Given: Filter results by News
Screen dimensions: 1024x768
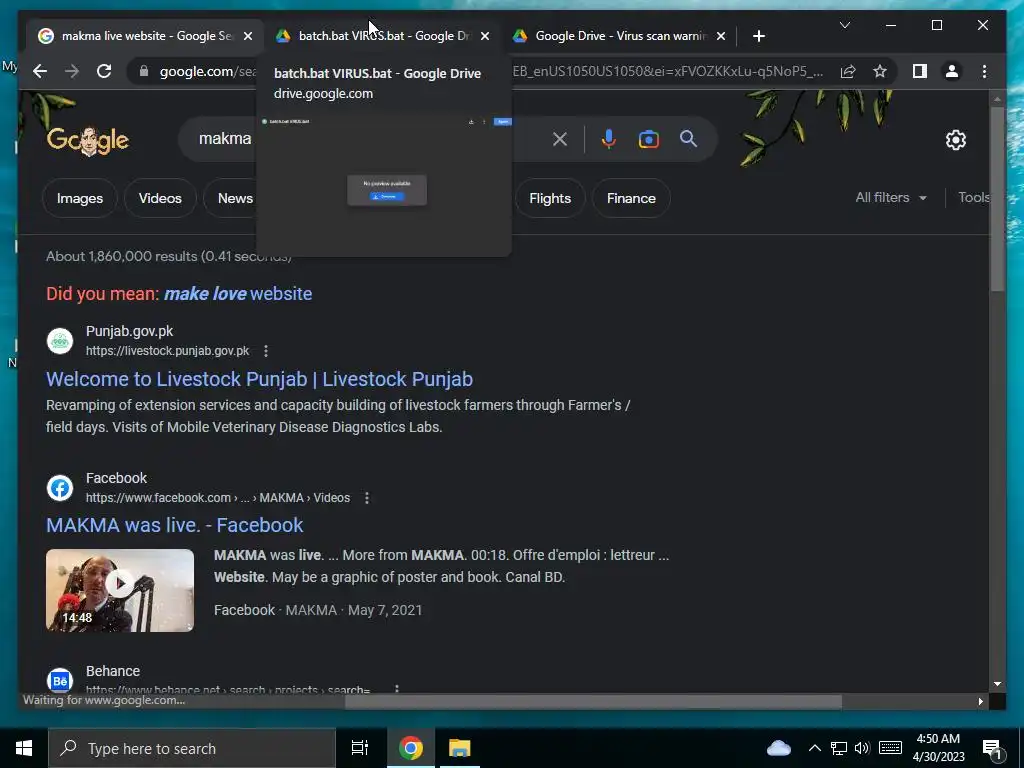Looking at the screenshot, I should (x=235, y=198).
